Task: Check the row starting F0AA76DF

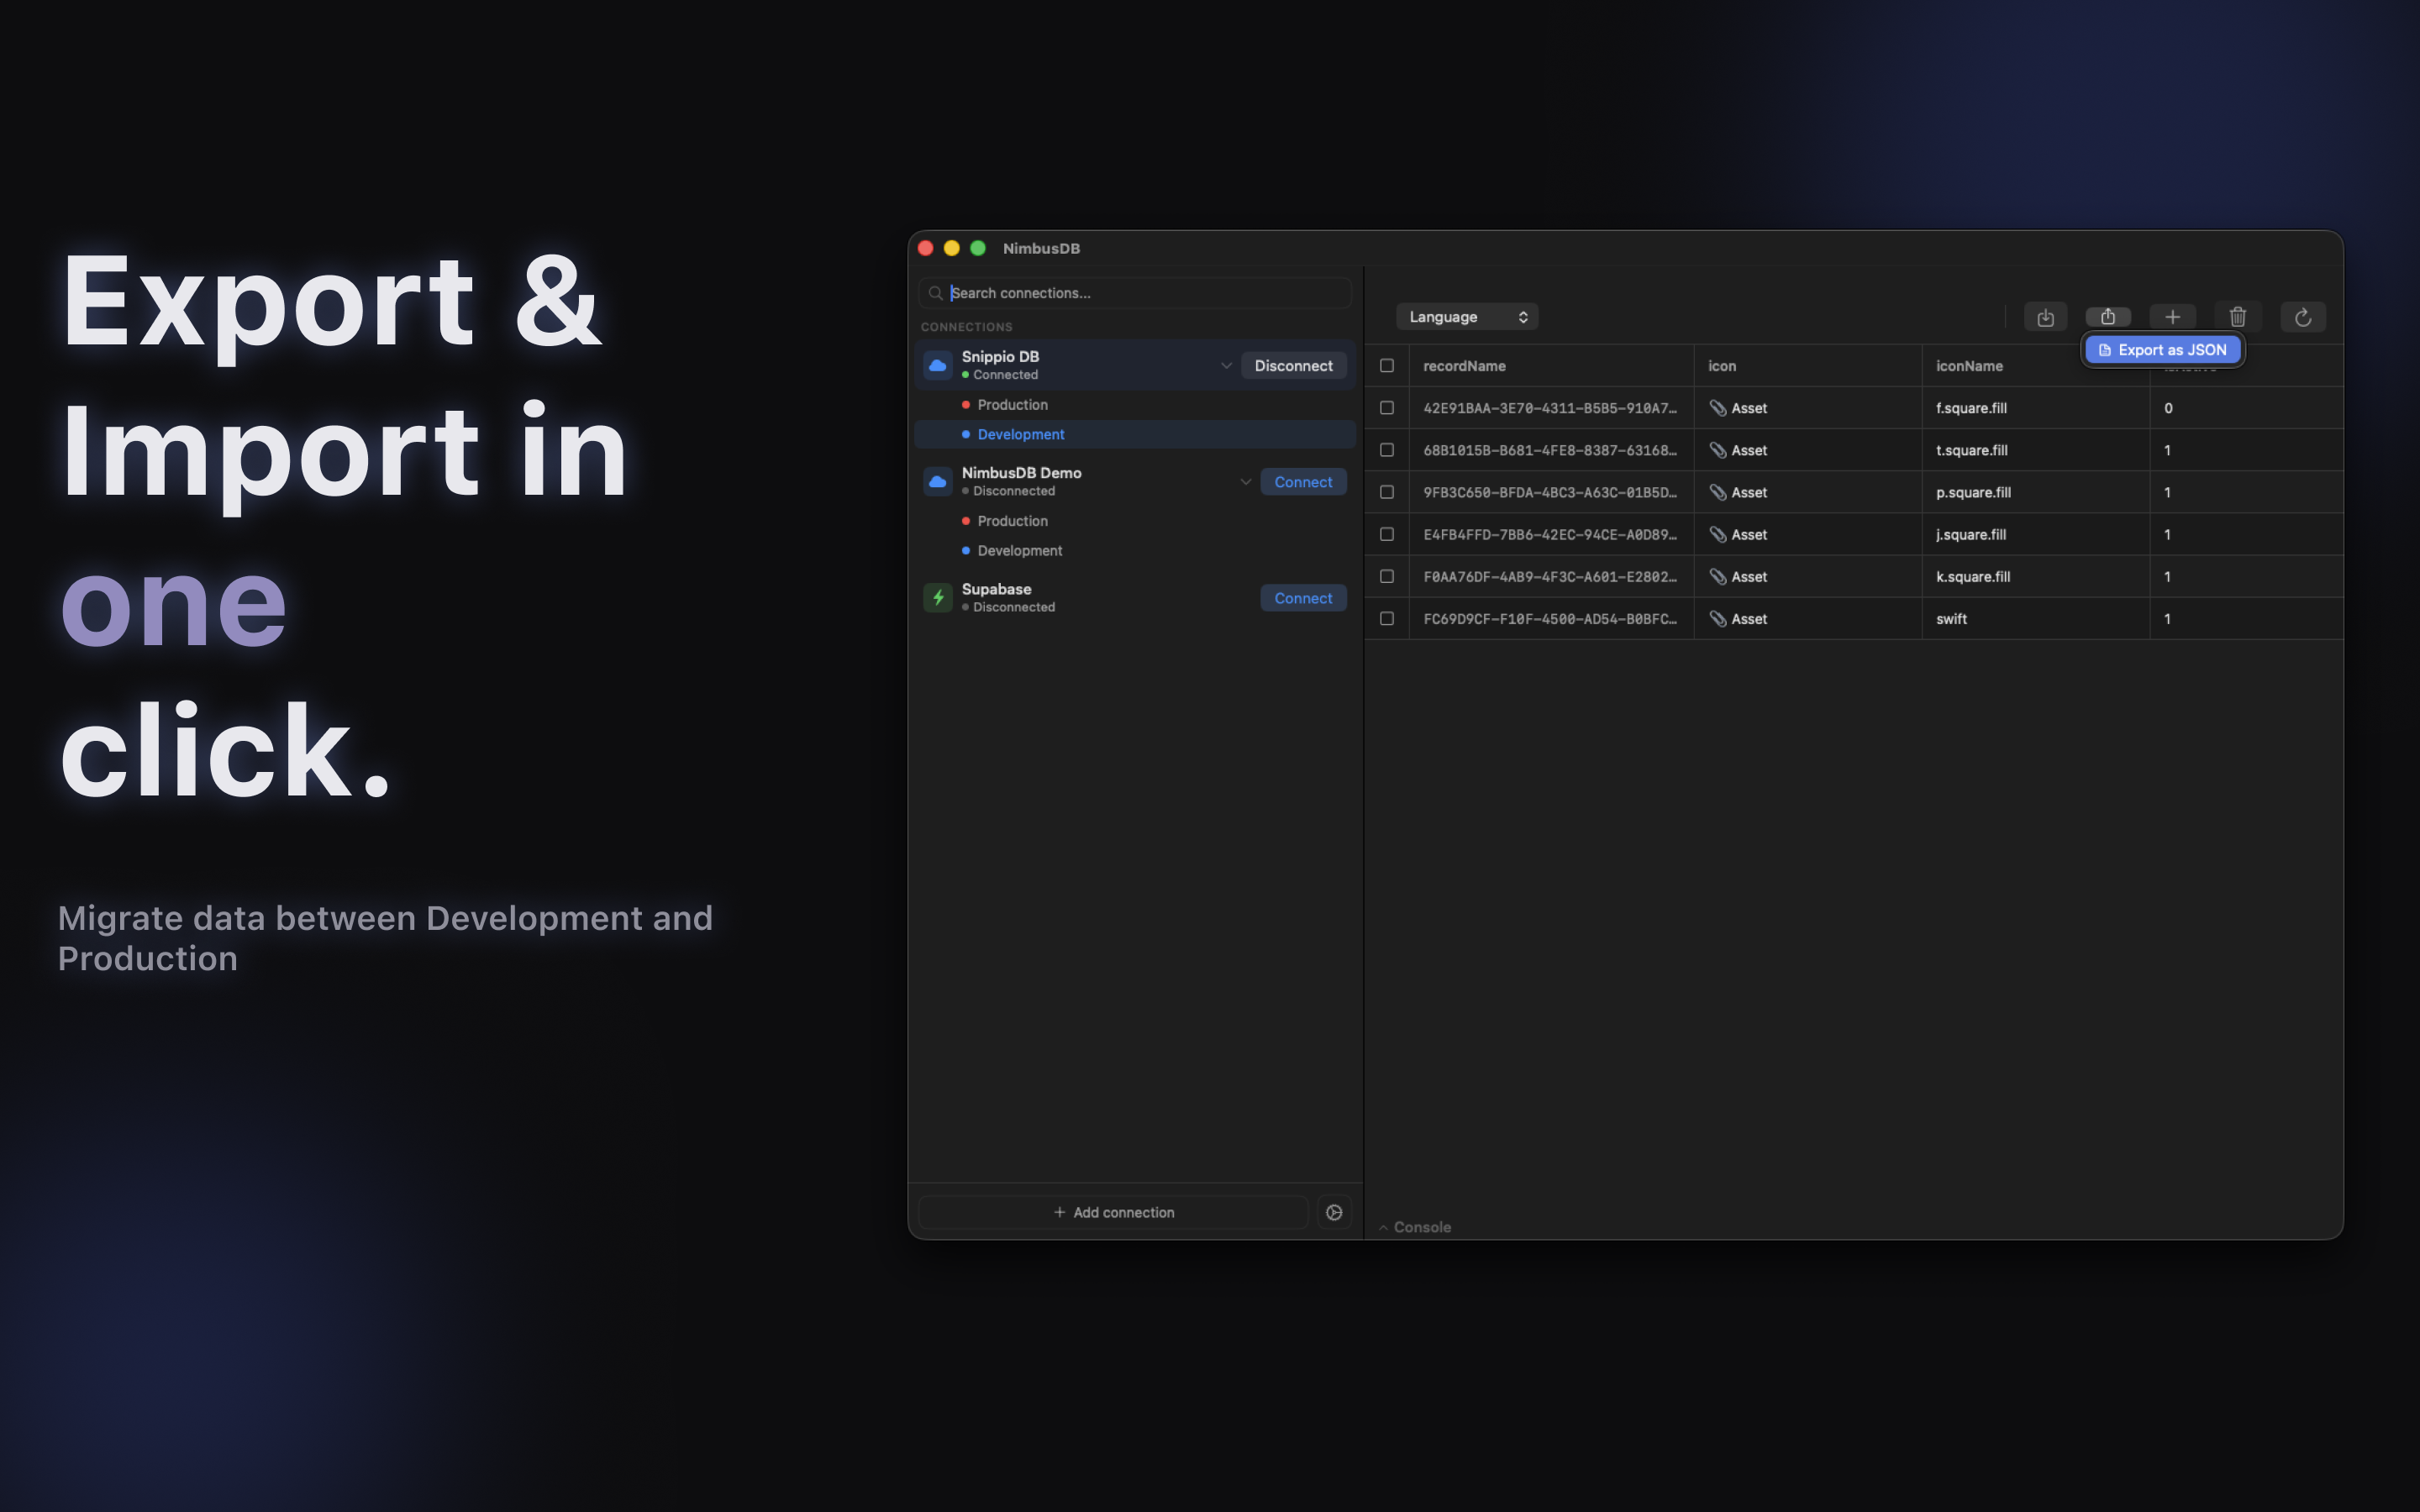Action: (x=1387, y=576)
